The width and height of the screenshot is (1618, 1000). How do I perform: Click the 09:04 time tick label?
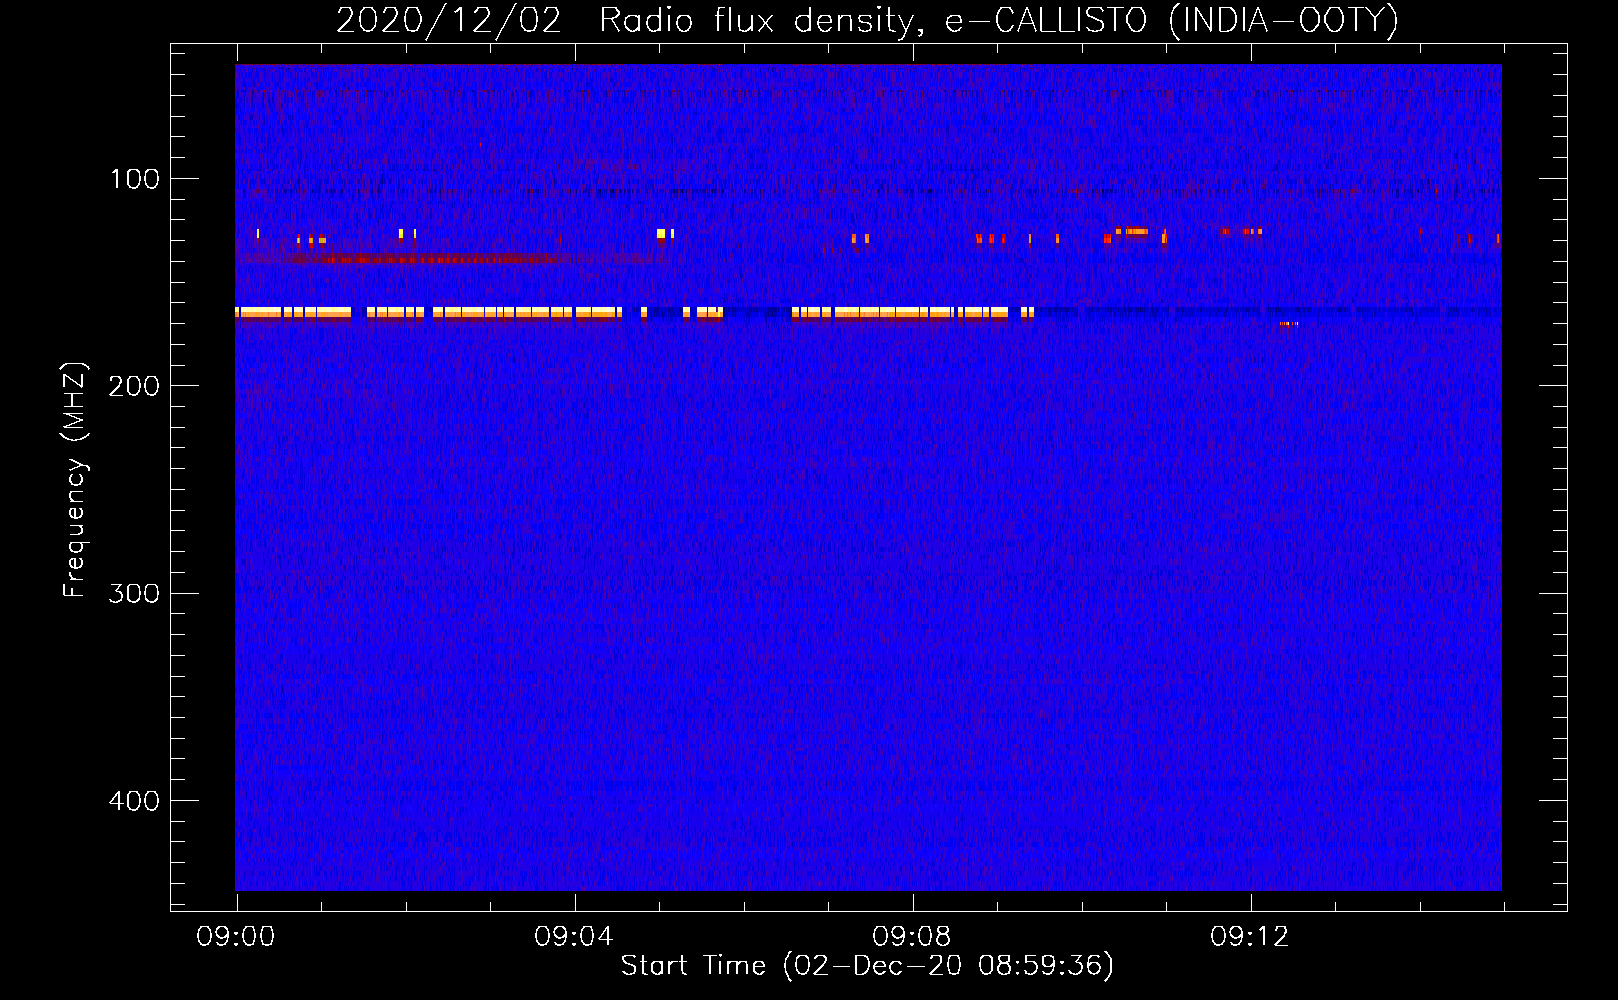(574, 937)
